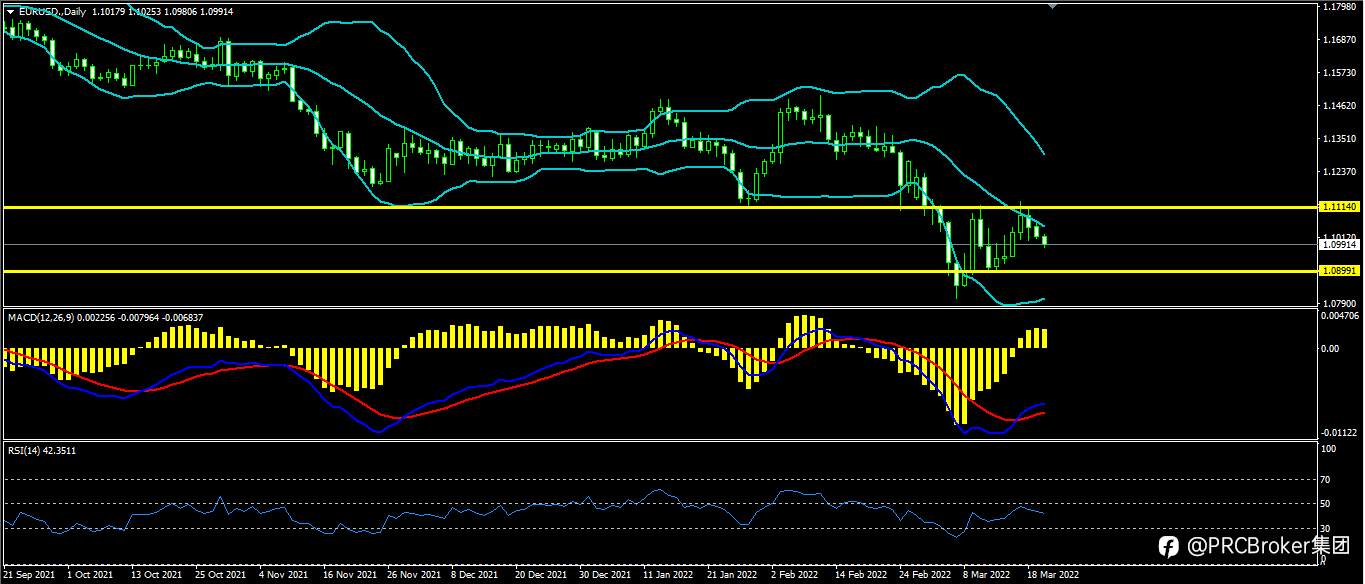The width and height of the screenshot is (1365, 584).
Task: Click the RSI scale value 30
Action: coord(1327,528)
